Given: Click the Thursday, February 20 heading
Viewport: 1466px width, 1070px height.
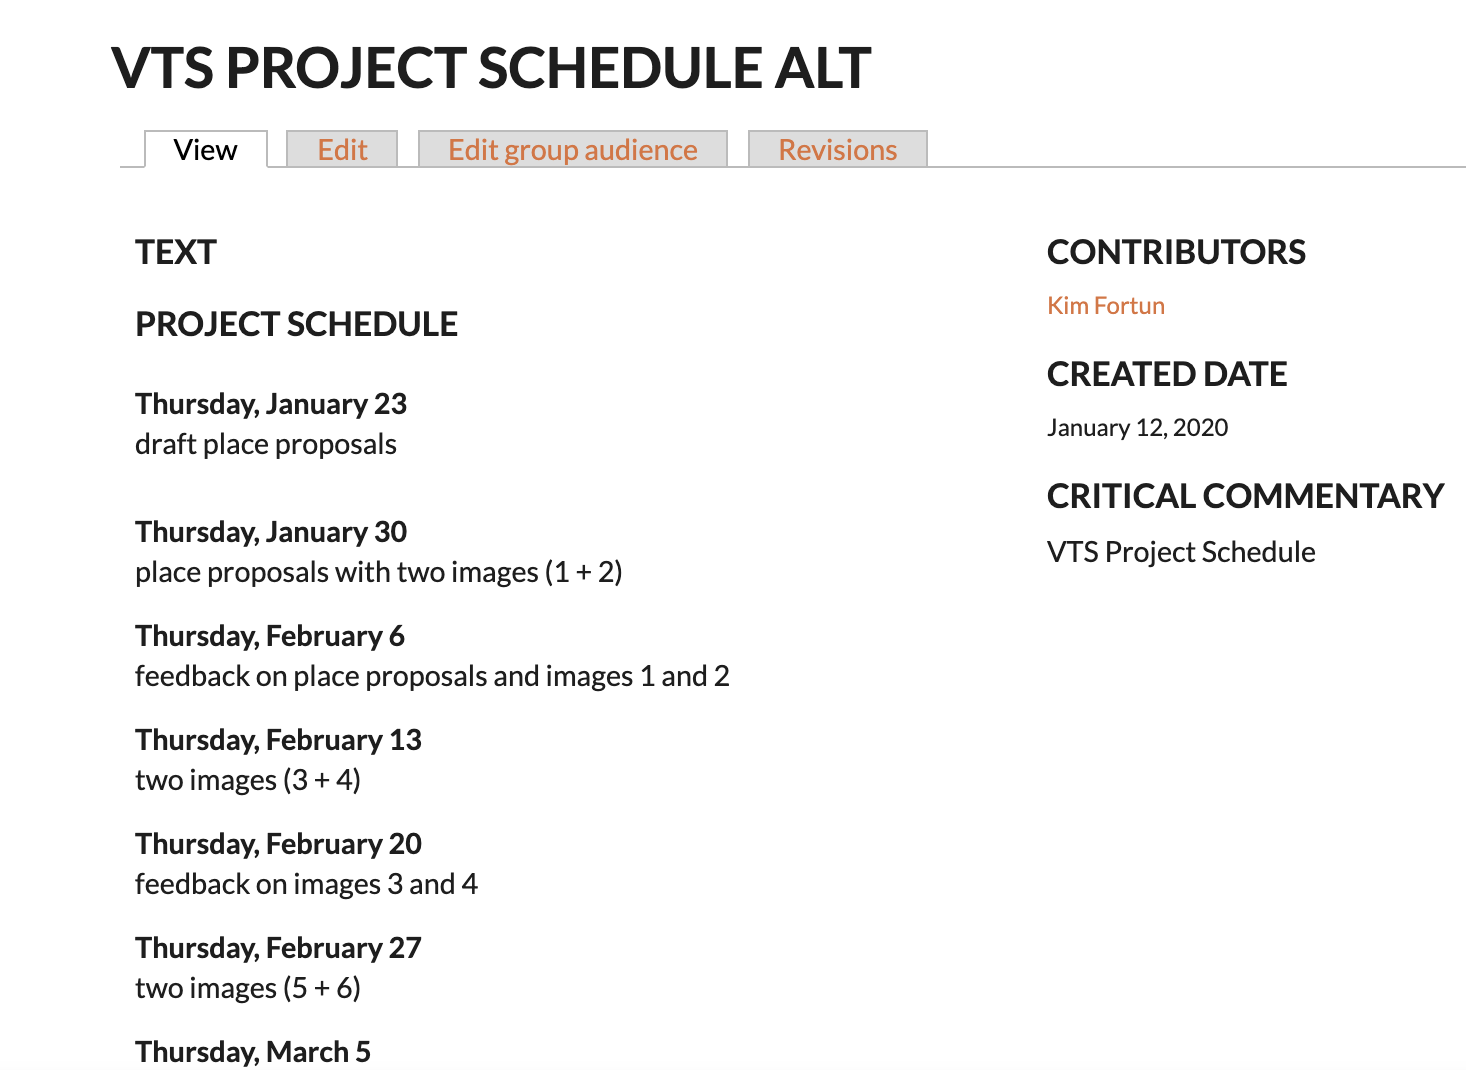Looking at the screenshot, I should point(279,844).
